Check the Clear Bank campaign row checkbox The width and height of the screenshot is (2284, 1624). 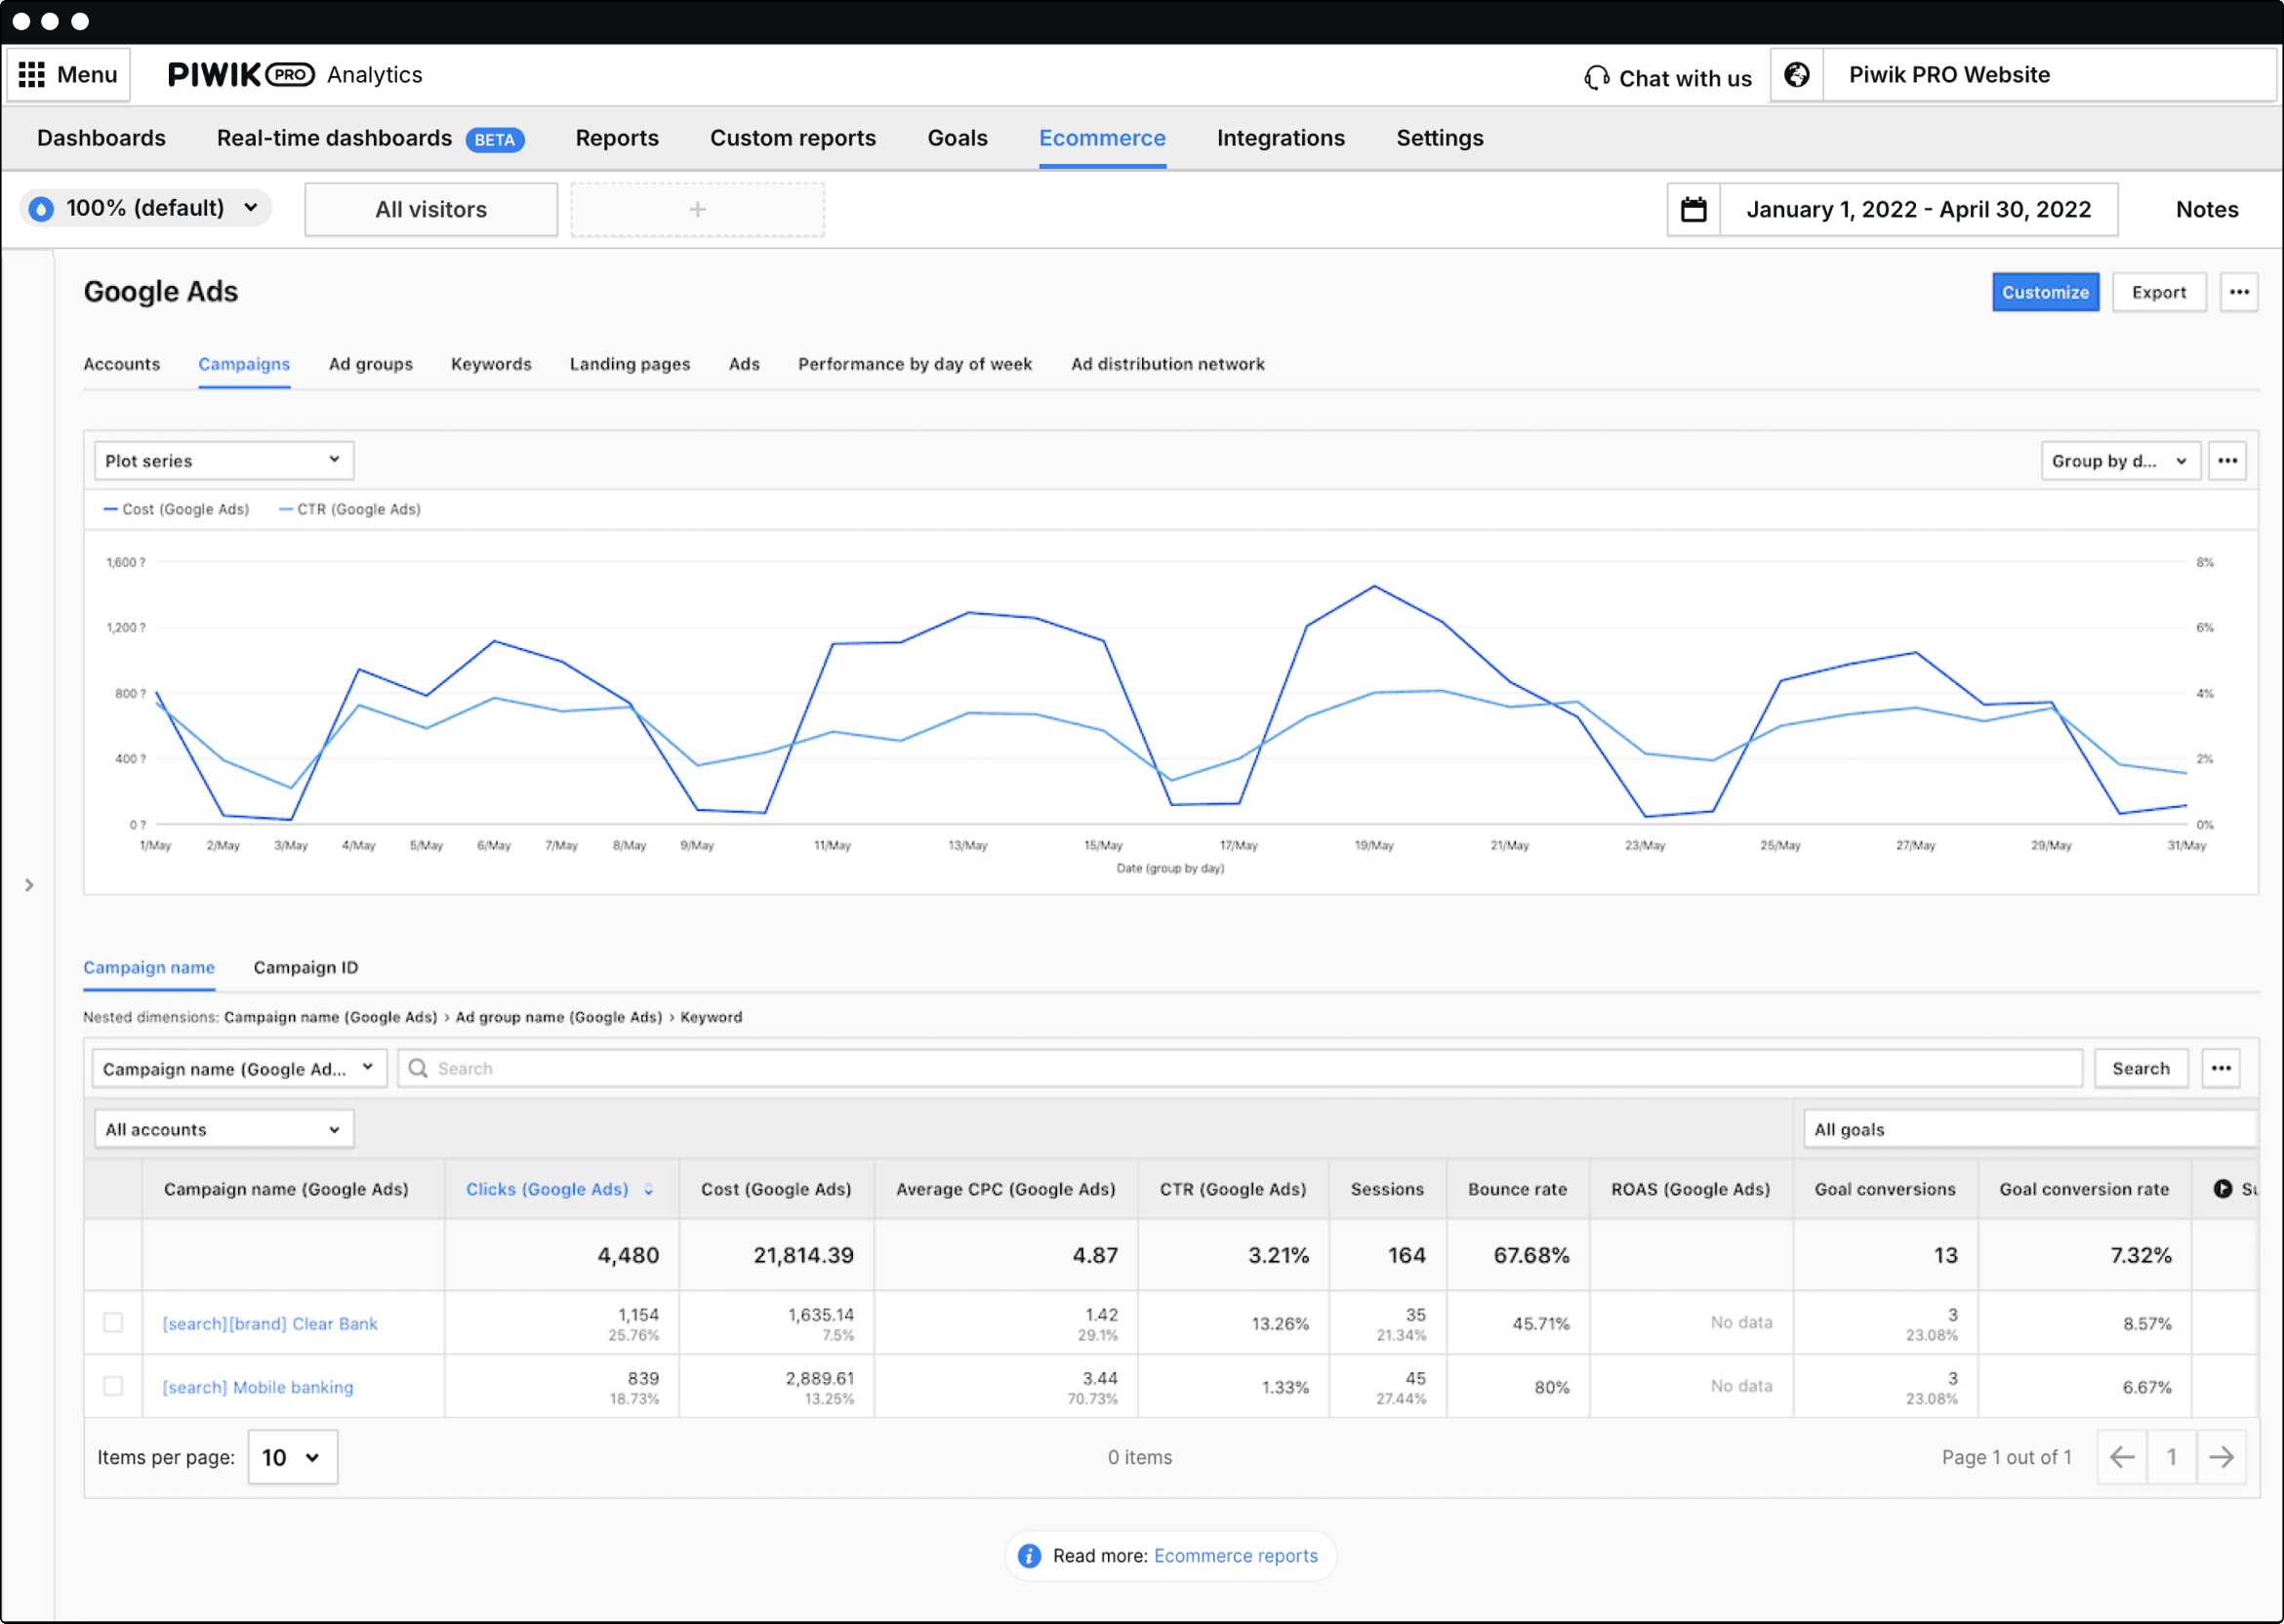[x=113, y=1322]
